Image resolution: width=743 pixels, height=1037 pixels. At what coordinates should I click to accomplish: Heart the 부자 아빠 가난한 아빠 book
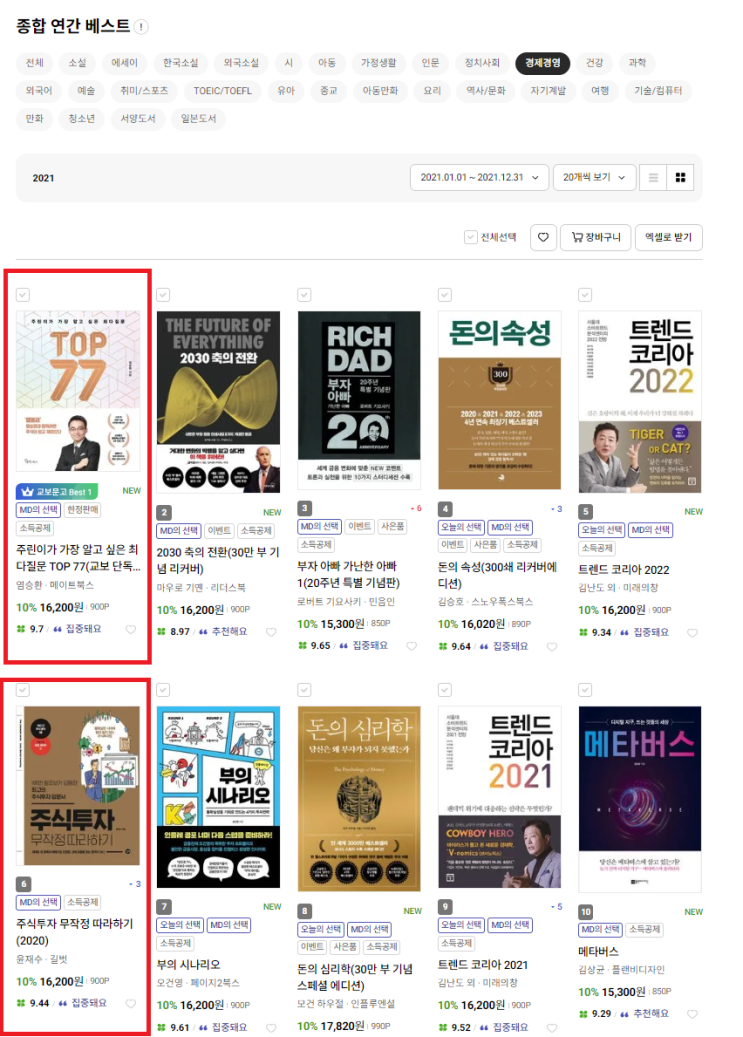point(412,646)
